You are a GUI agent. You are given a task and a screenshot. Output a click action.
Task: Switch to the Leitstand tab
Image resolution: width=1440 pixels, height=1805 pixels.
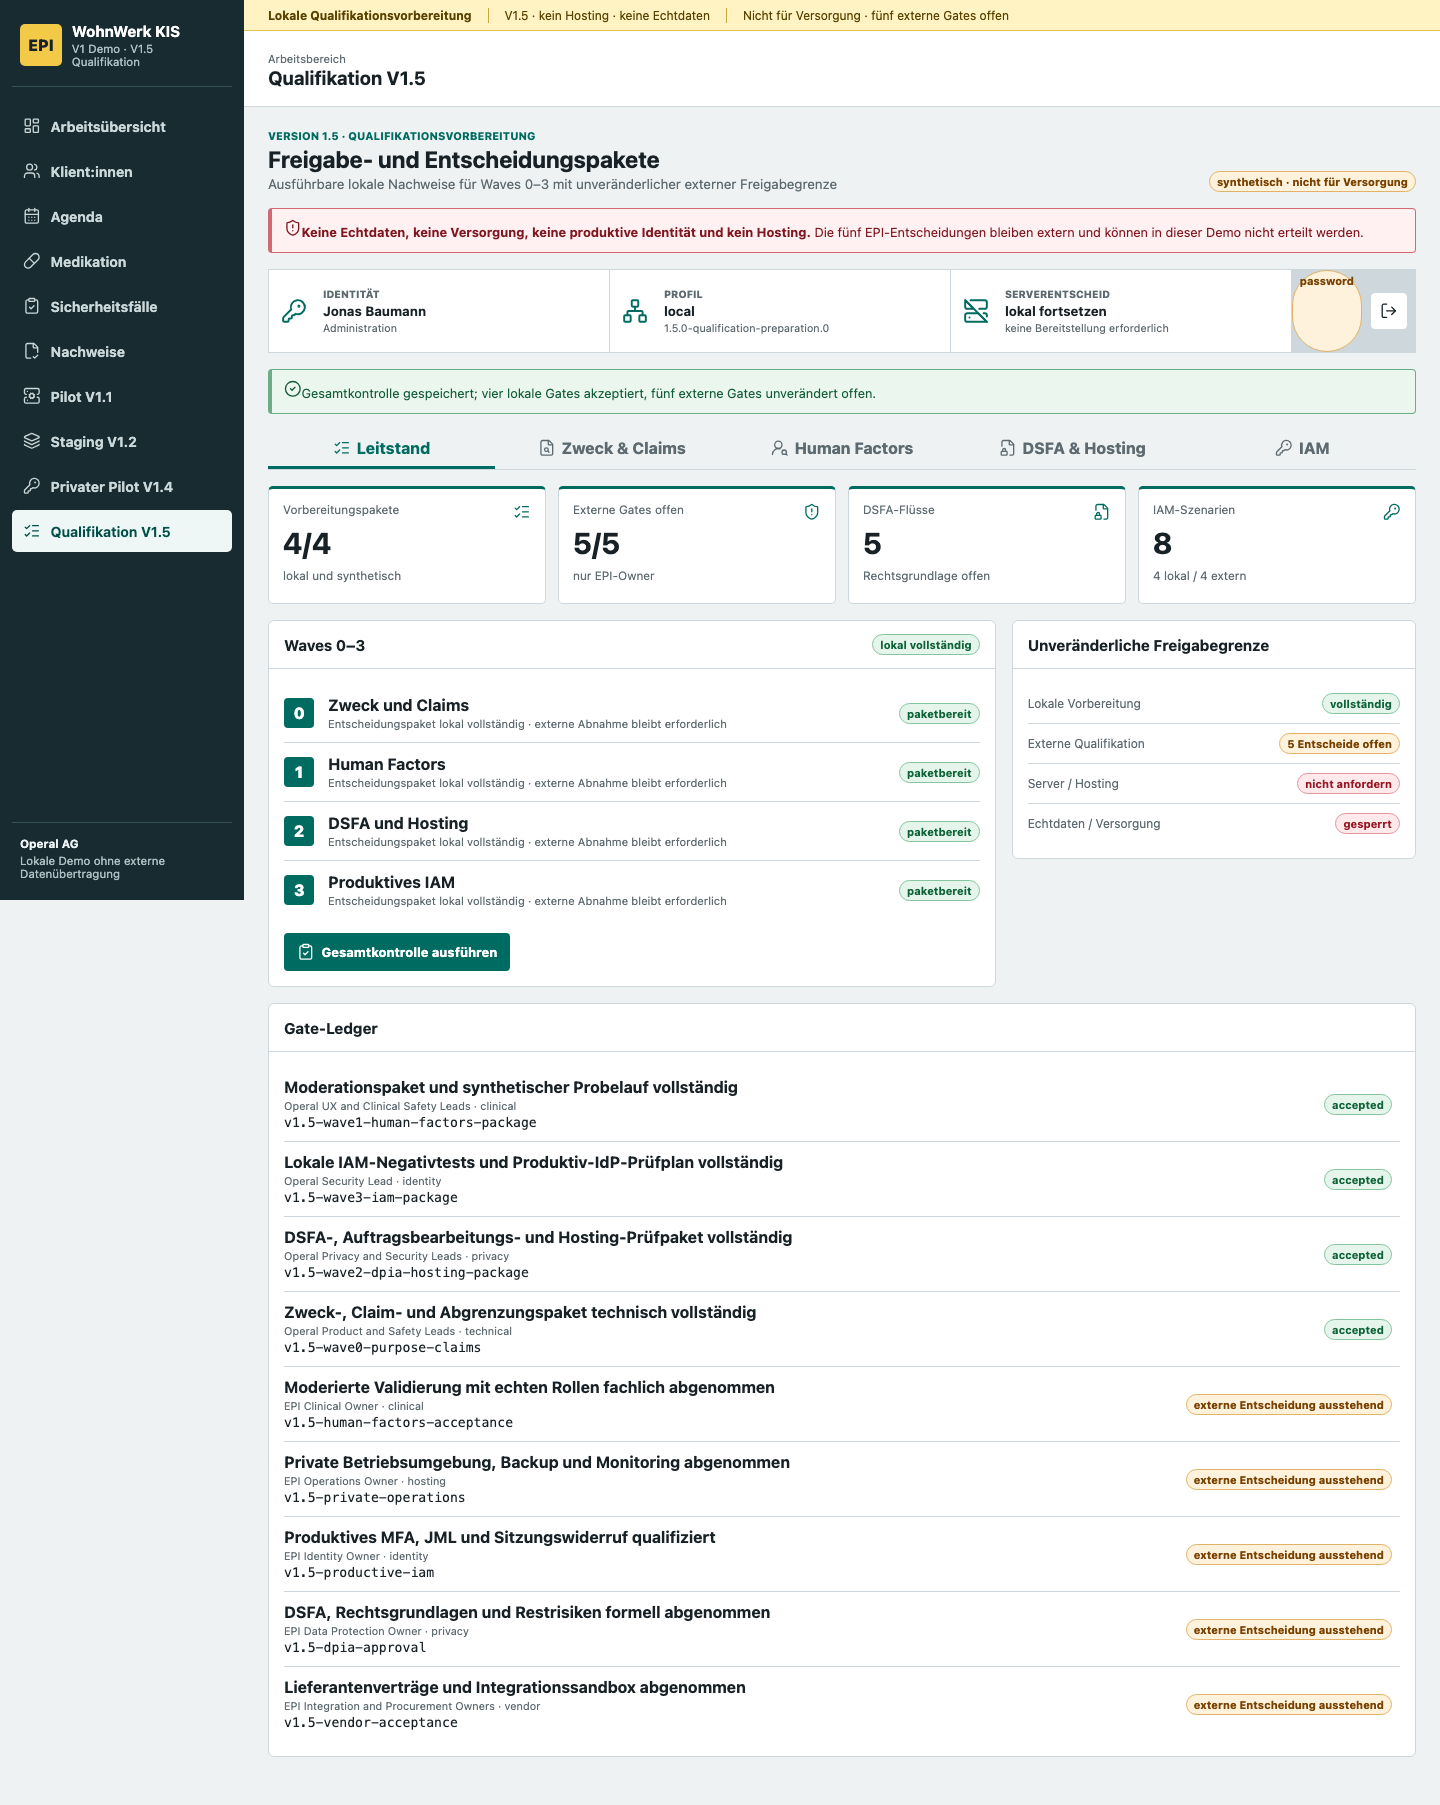coord(381,448)
